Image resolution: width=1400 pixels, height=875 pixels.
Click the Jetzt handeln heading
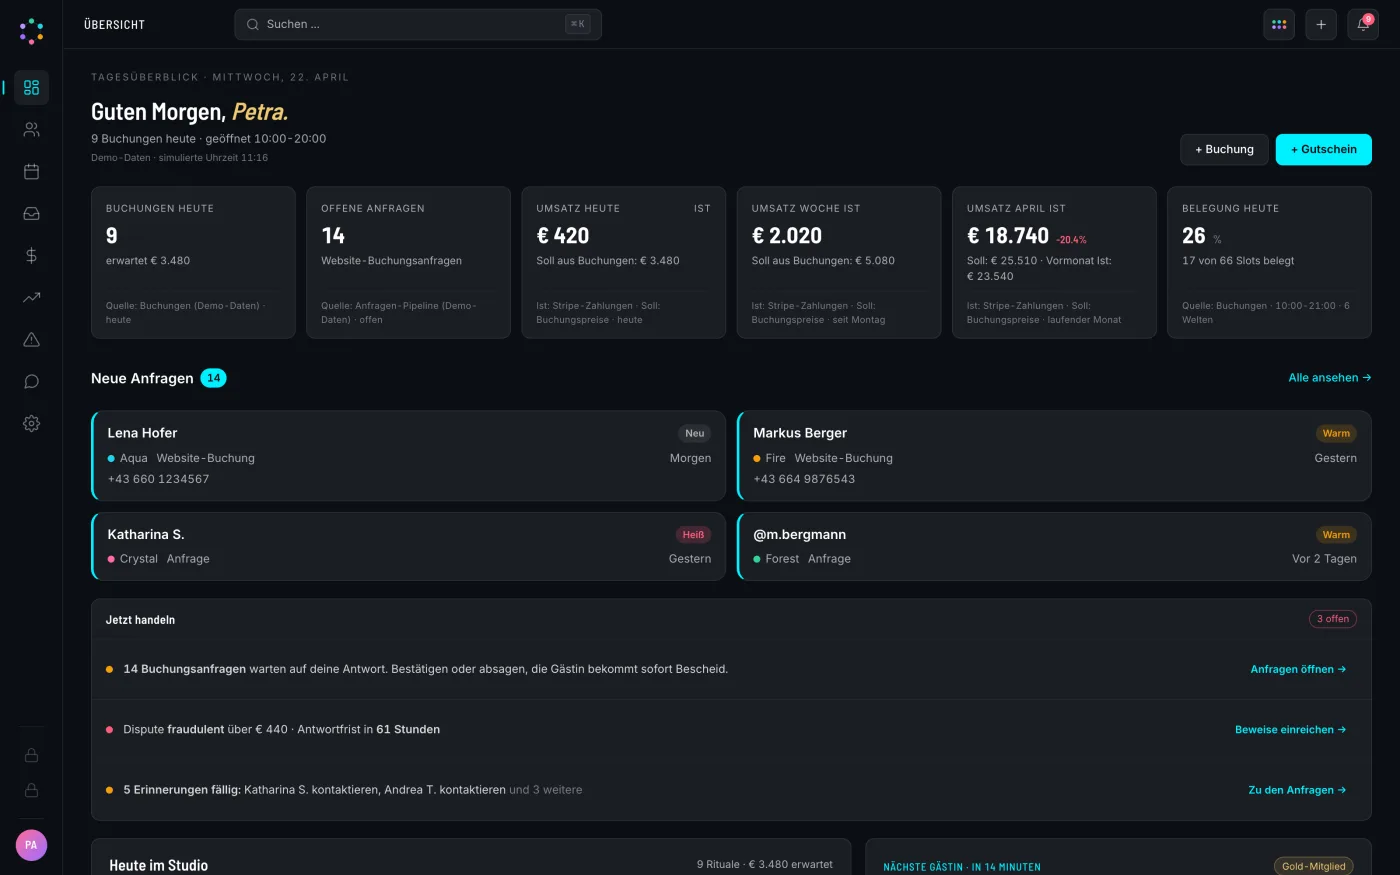coord(141,620)
